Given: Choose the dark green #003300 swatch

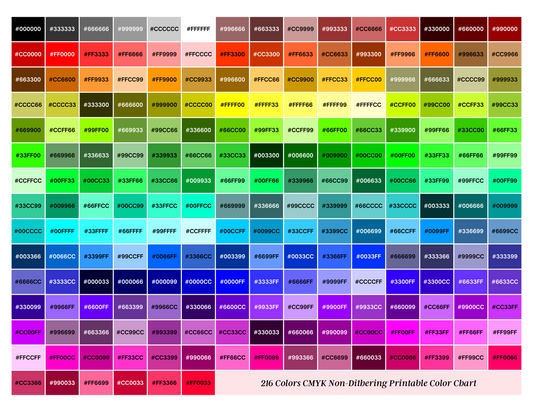Looking at the screenshot, I should (x=266, y=155).
